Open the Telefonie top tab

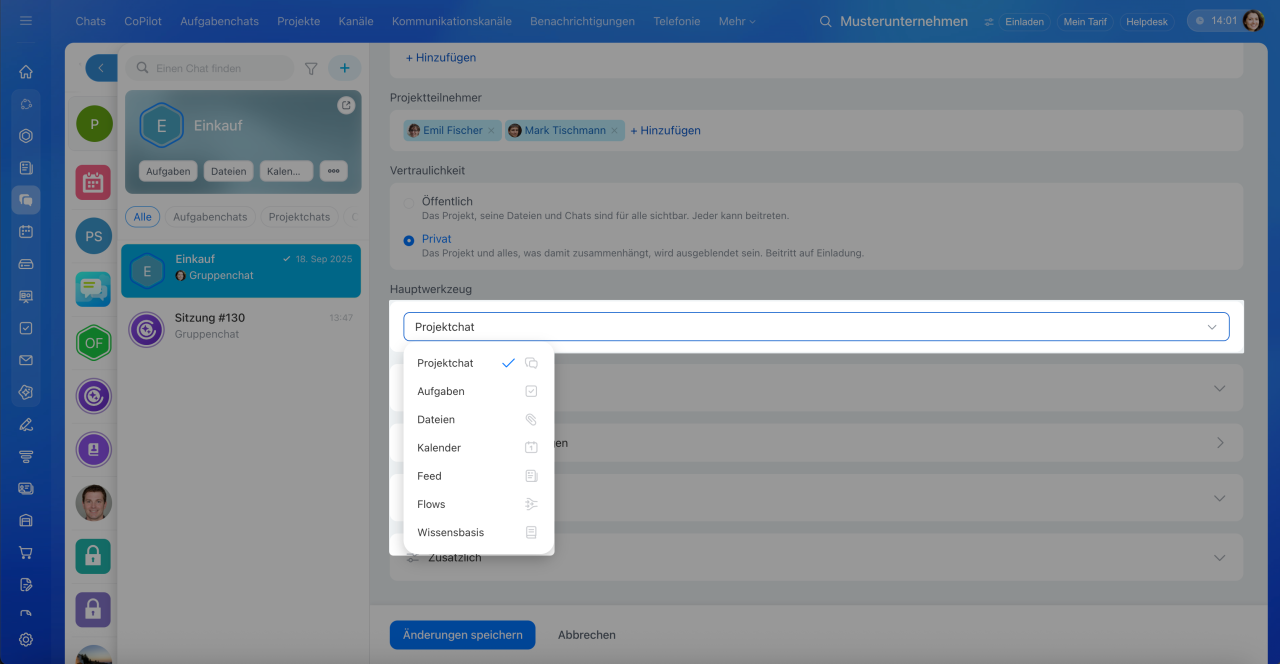tap(677, 21)
